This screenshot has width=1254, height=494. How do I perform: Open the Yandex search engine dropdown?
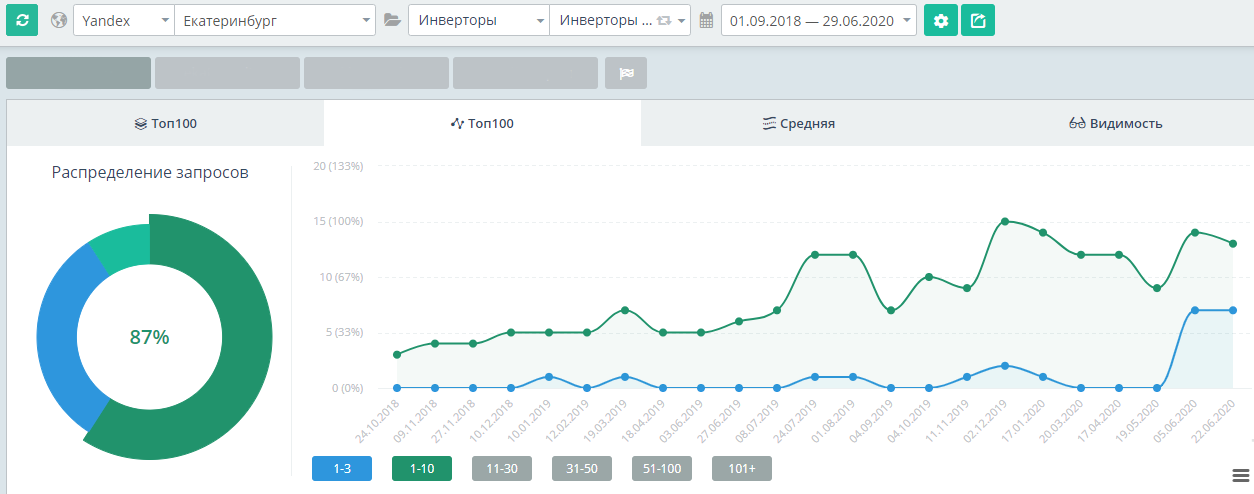tap(123, 20)
